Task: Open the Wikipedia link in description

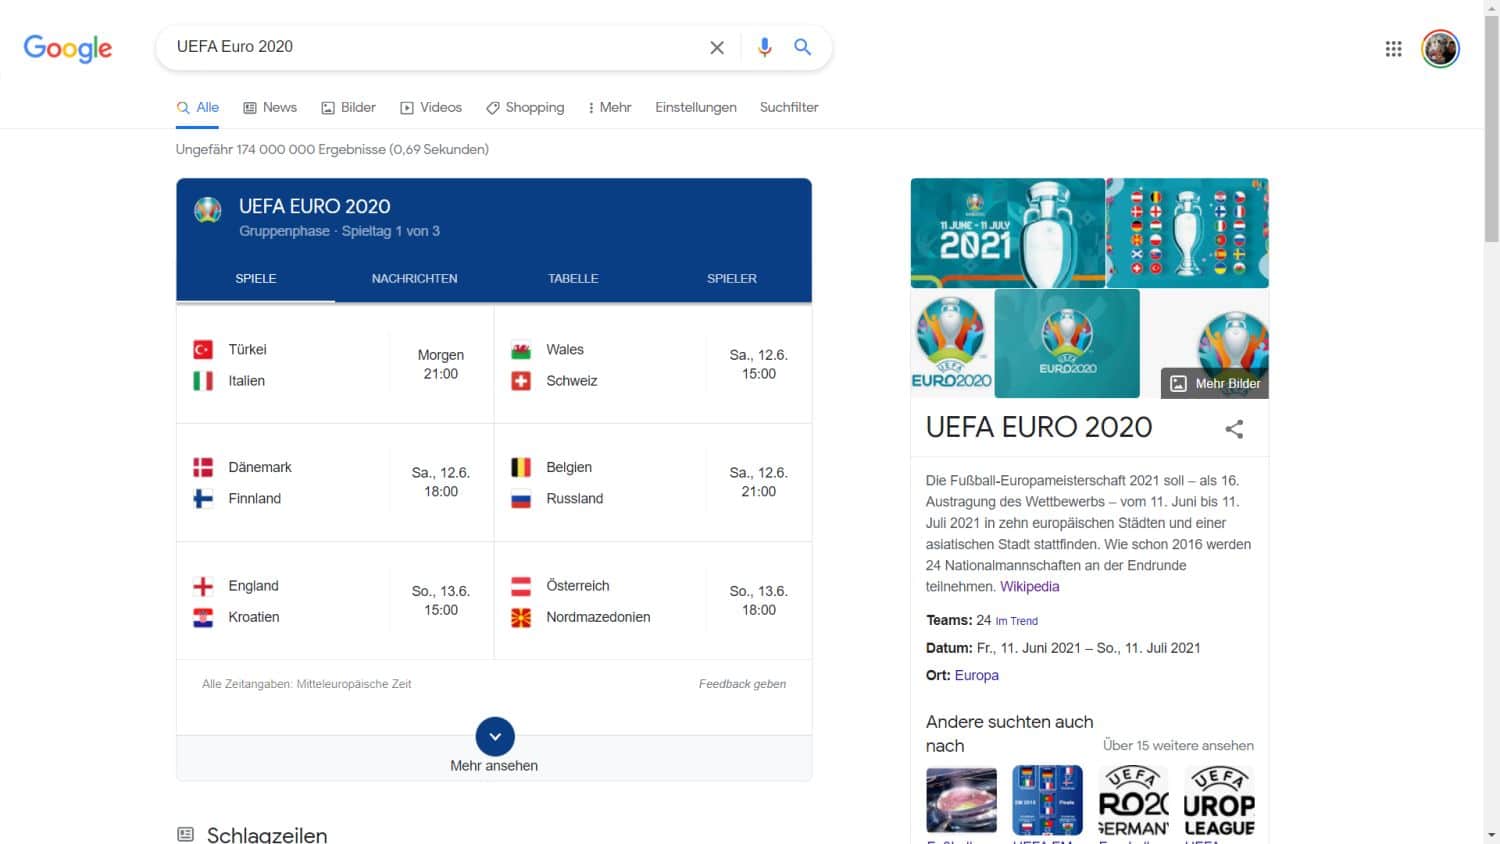Action: (1029, 587)
